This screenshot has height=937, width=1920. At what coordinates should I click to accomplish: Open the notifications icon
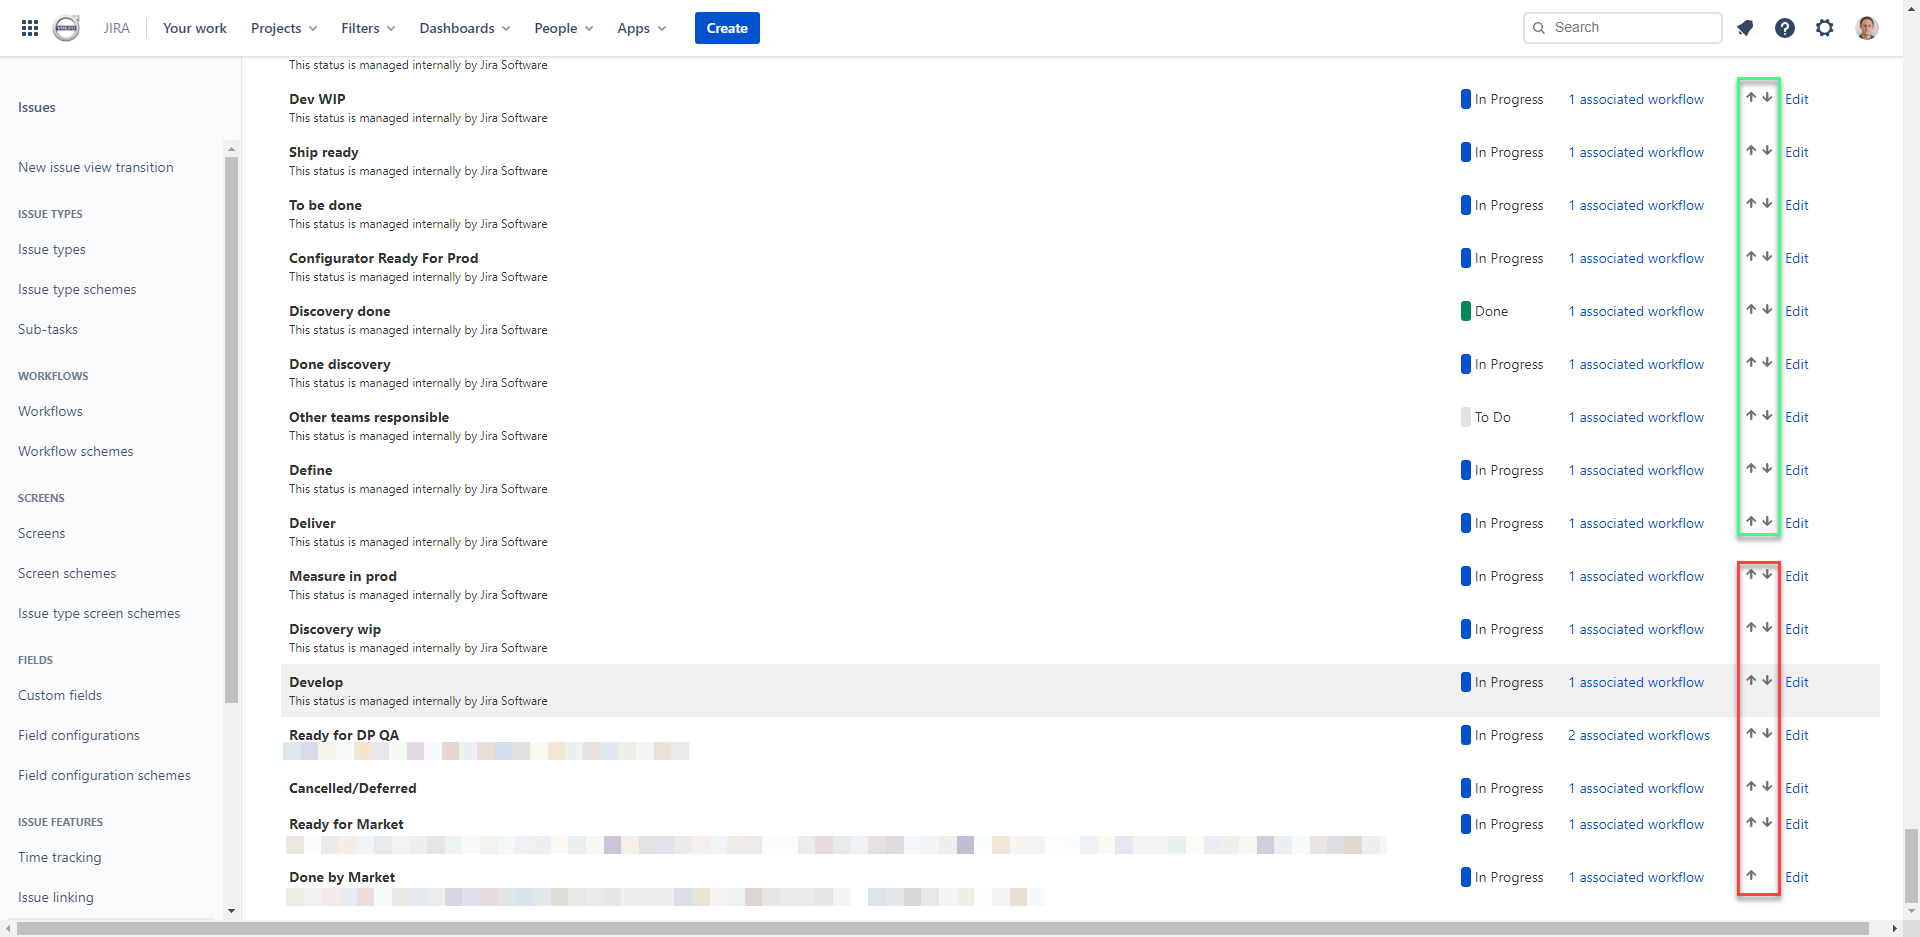[1745, 28]
